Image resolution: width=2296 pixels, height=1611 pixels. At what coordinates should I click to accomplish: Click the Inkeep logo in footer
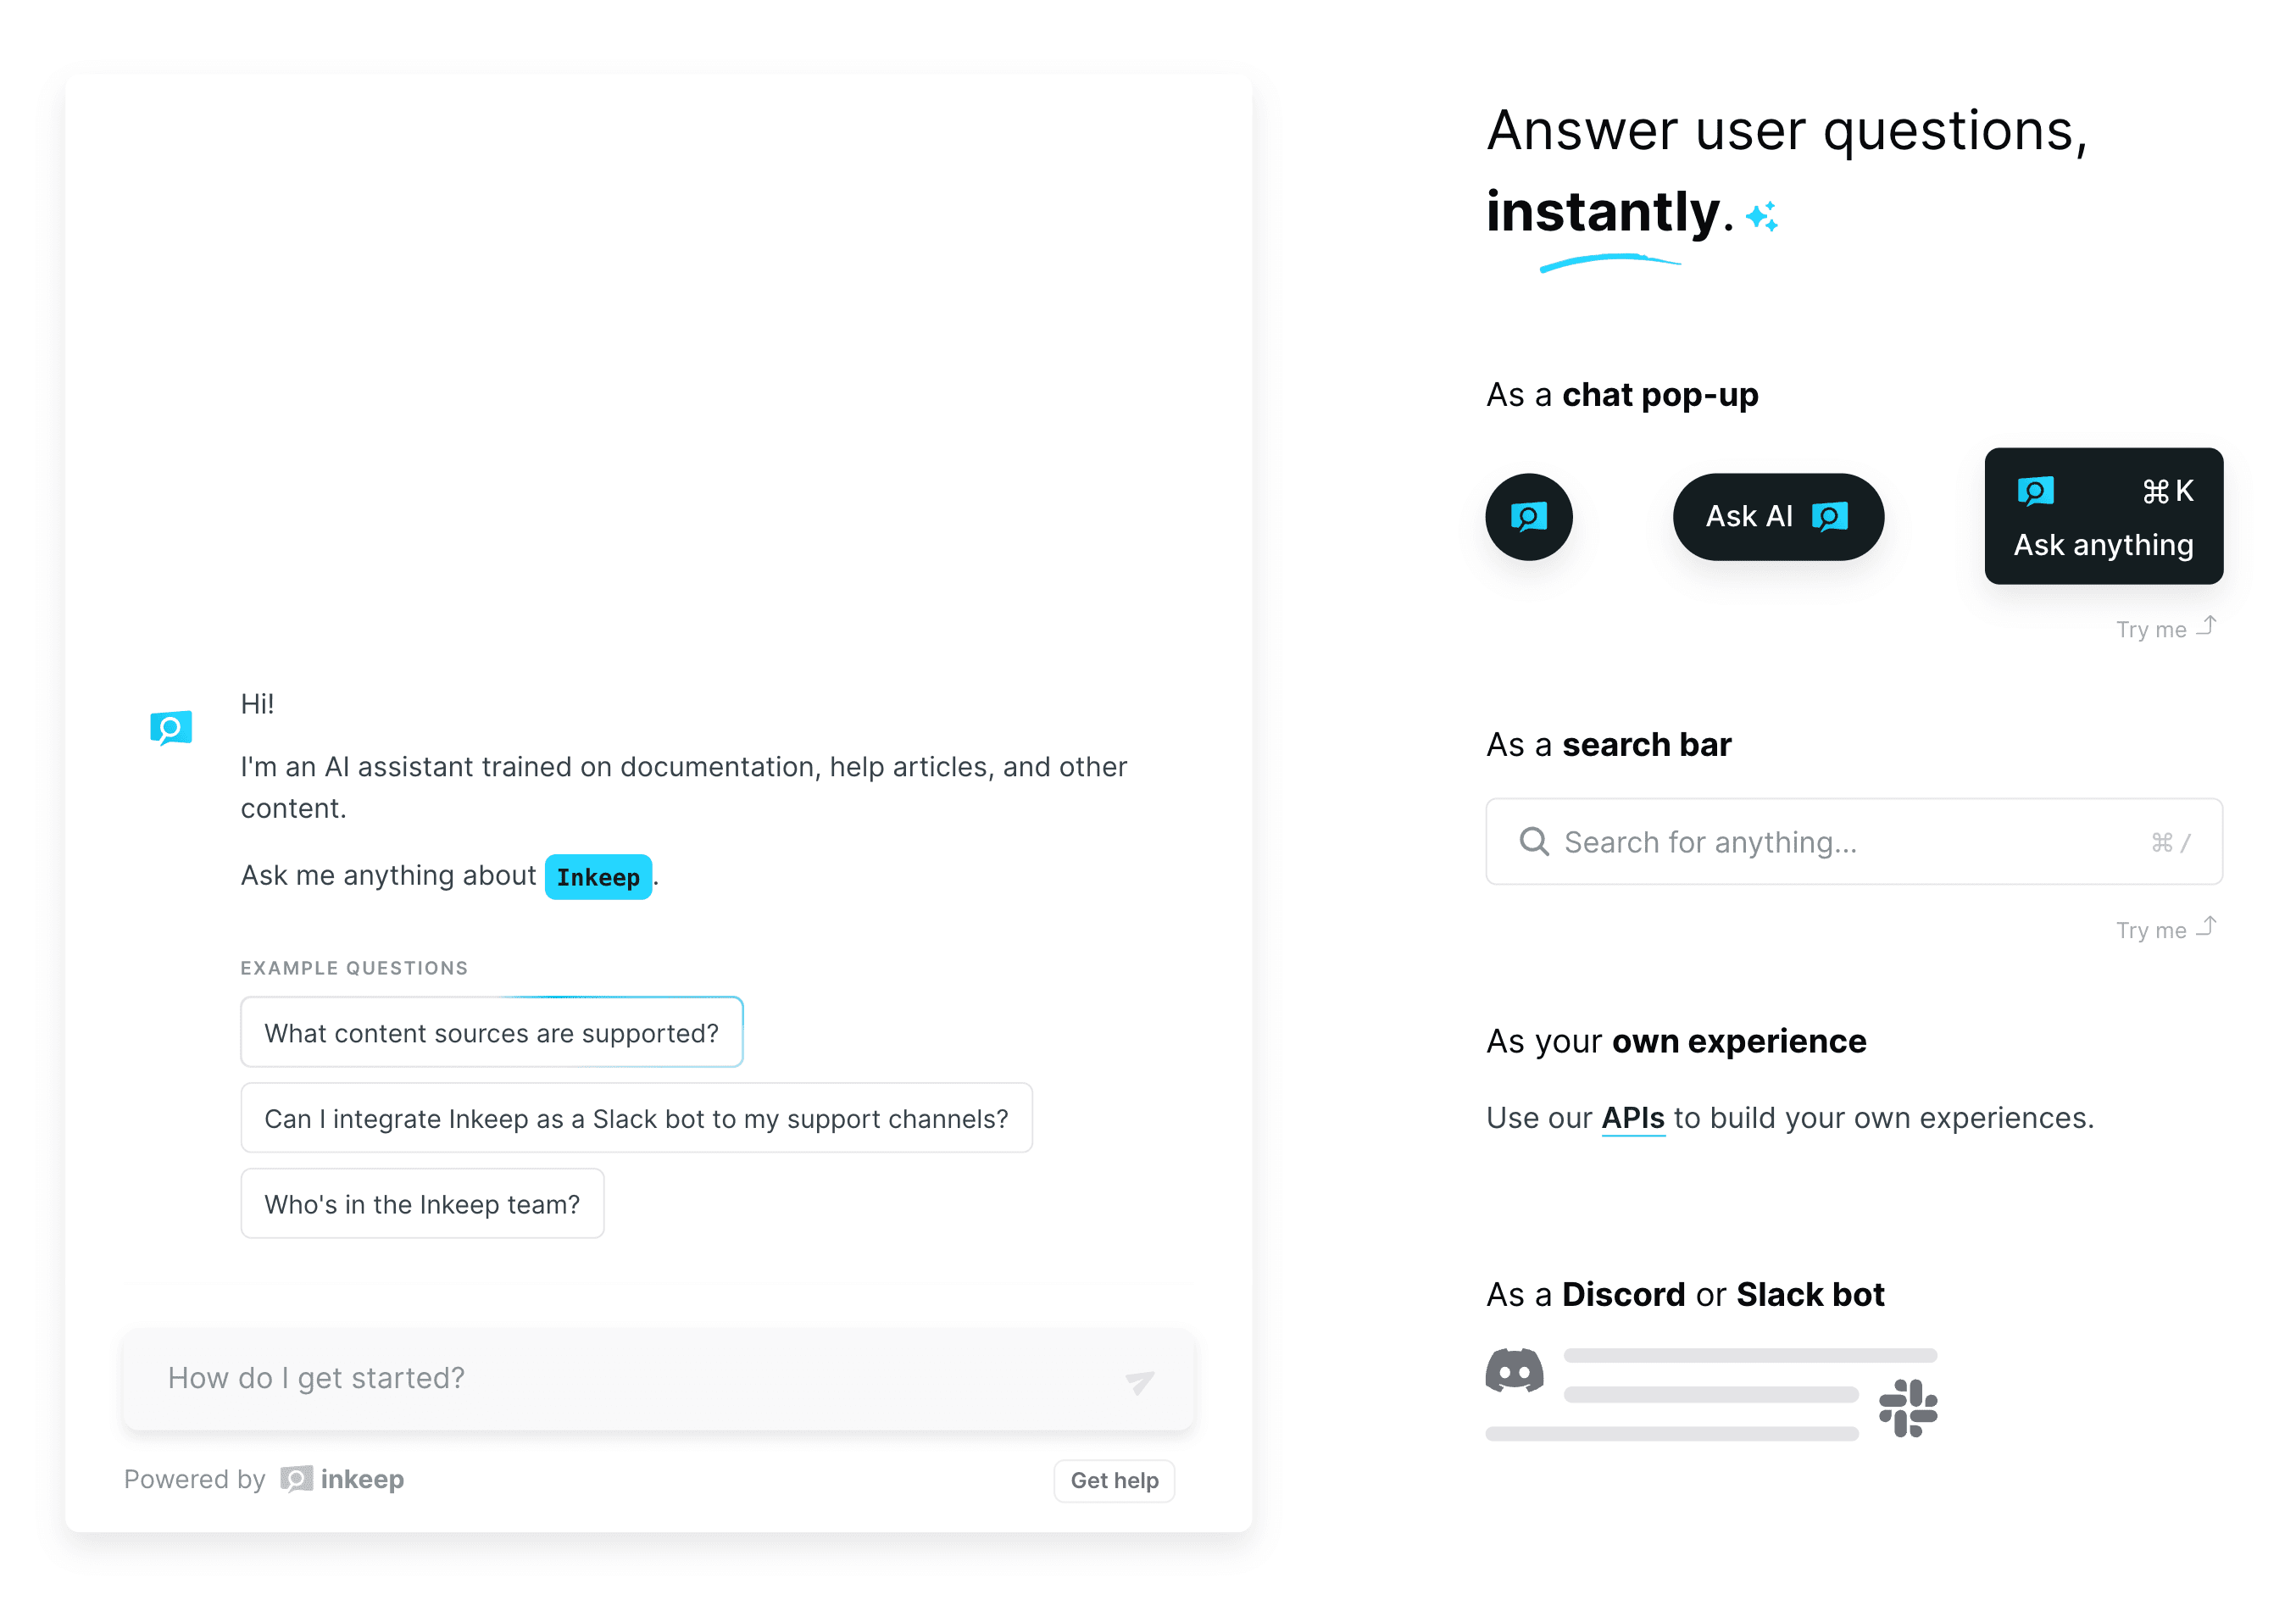point(297,1479)
